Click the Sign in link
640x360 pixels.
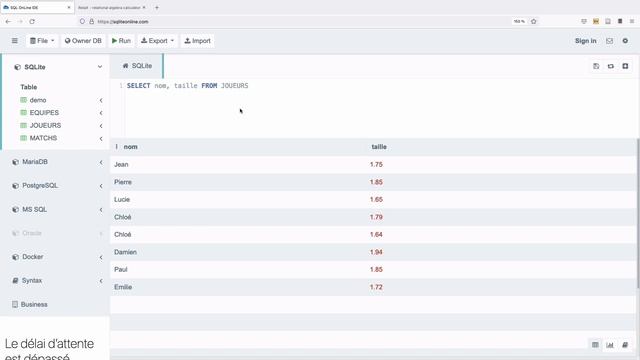pos(585,41)
